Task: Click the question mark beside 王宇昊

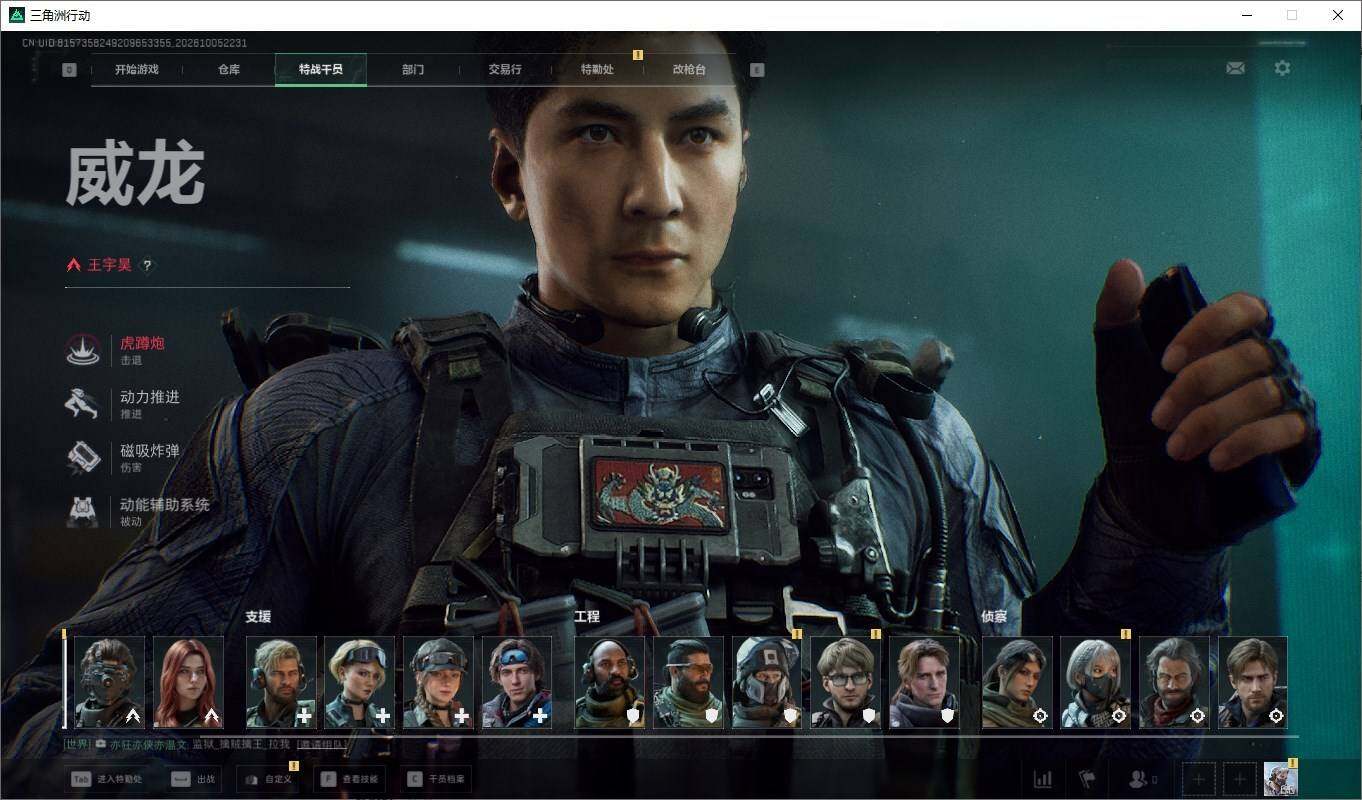Action: [x=147, y=265]
